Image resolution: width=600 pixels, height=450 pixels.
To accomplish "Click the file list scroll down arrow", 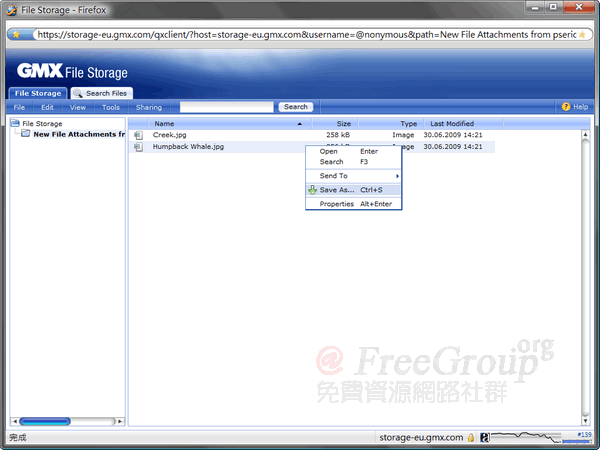I will [585, 421].
